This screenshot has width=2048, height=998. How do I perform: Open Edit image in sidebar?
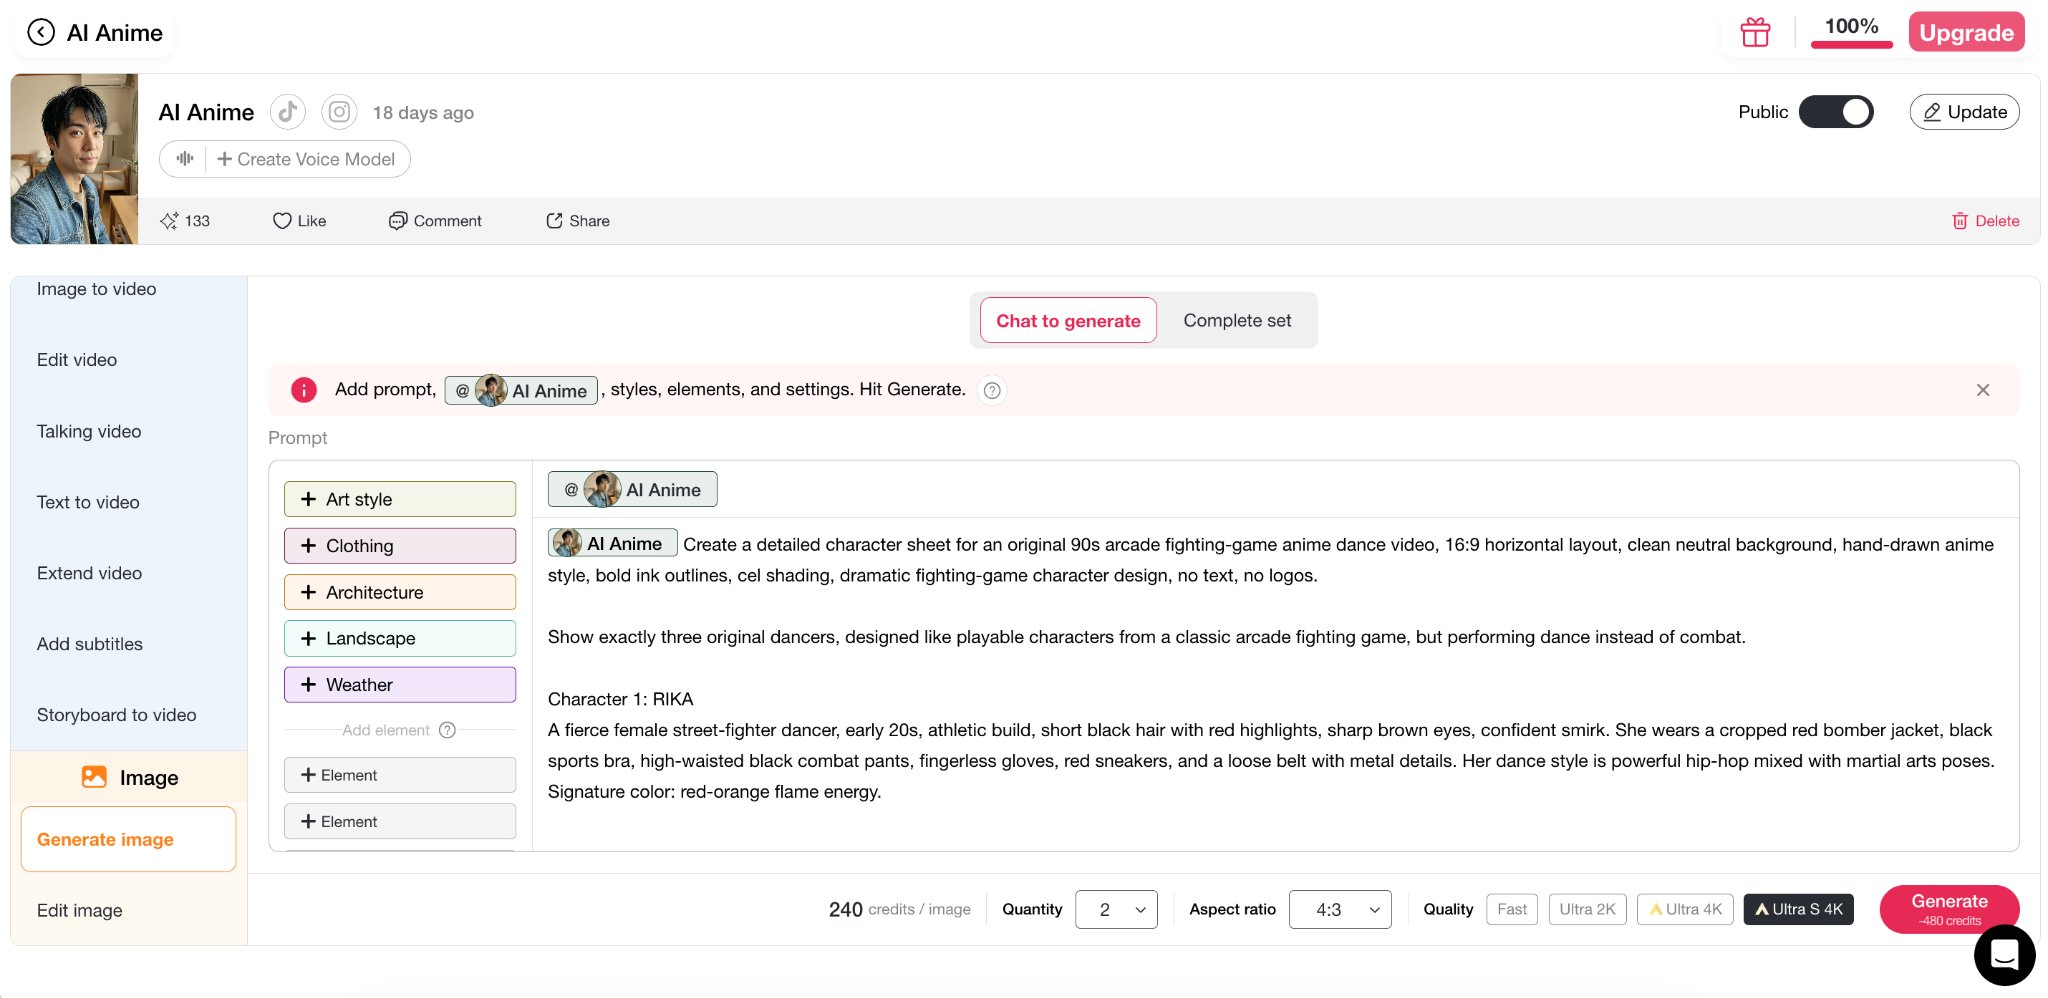tap(80, 910)
